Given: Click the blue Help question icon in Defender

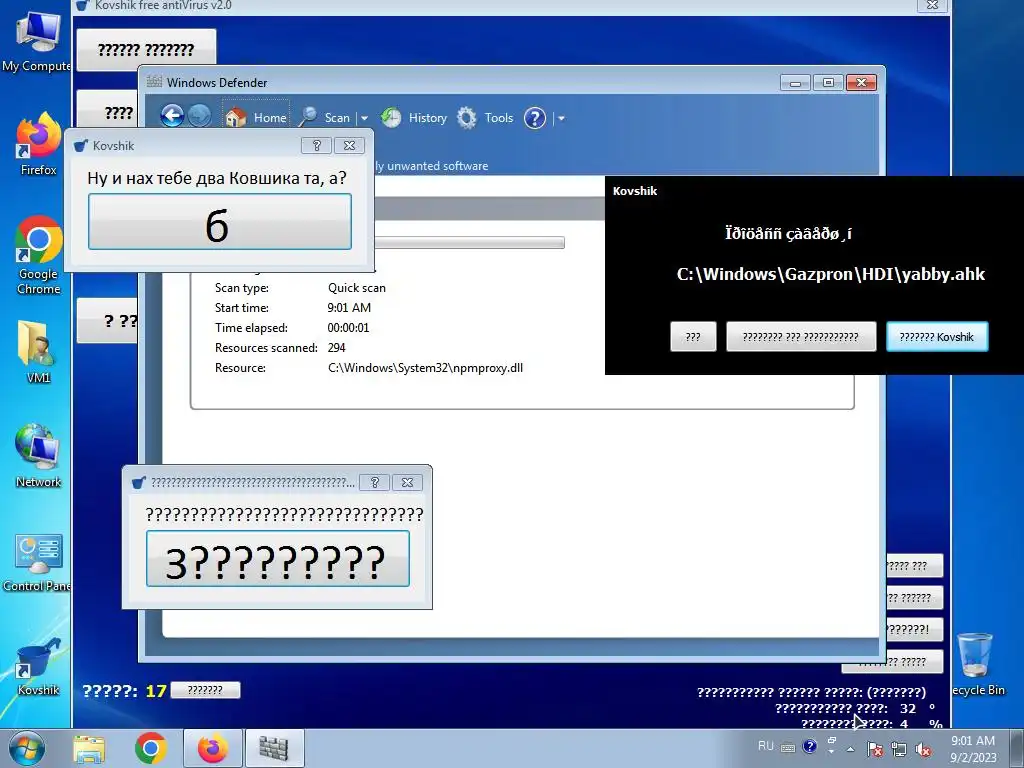Looking at the screenshot, I should click(535, 118).
